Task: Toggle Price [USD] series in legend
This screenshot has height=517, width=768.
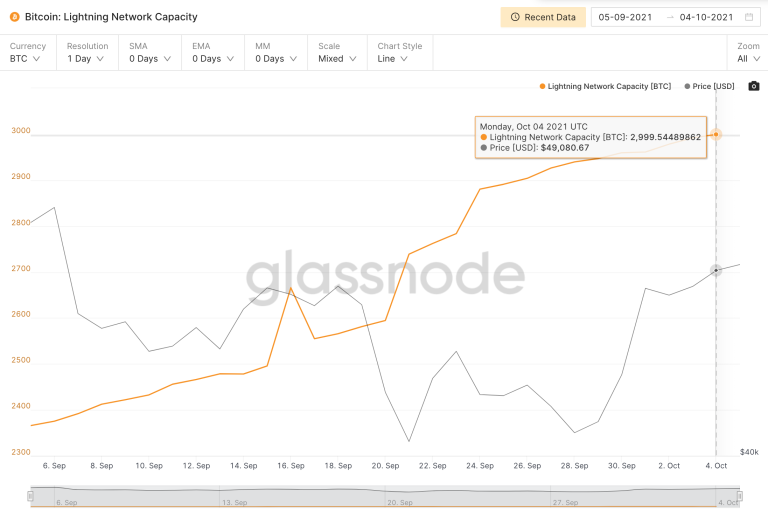Action: click(709, 86)
